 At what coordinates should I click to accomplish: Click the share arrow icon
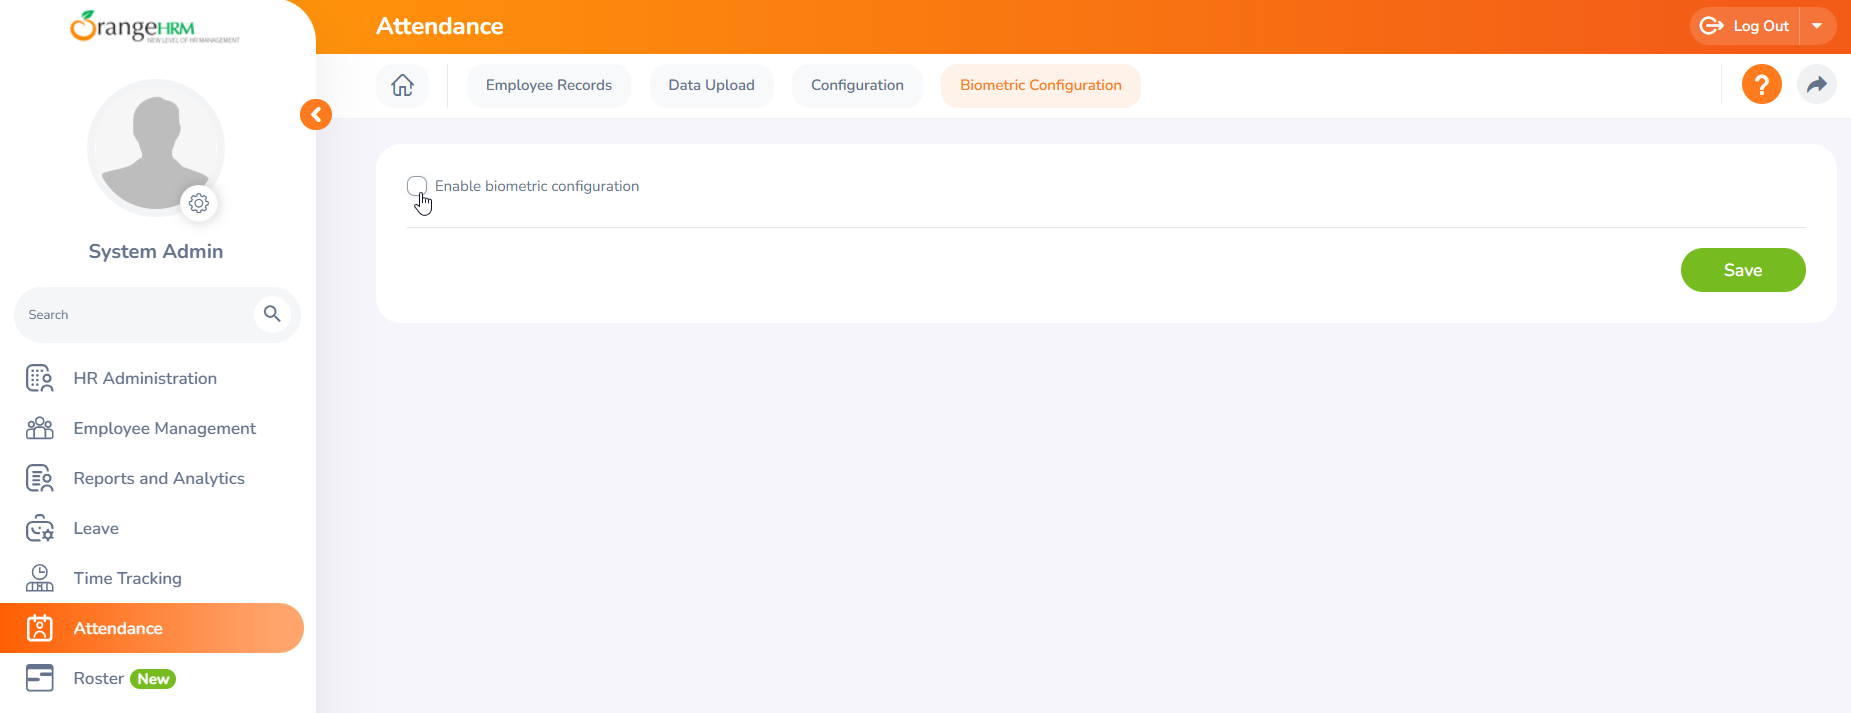pos(1816,85)
